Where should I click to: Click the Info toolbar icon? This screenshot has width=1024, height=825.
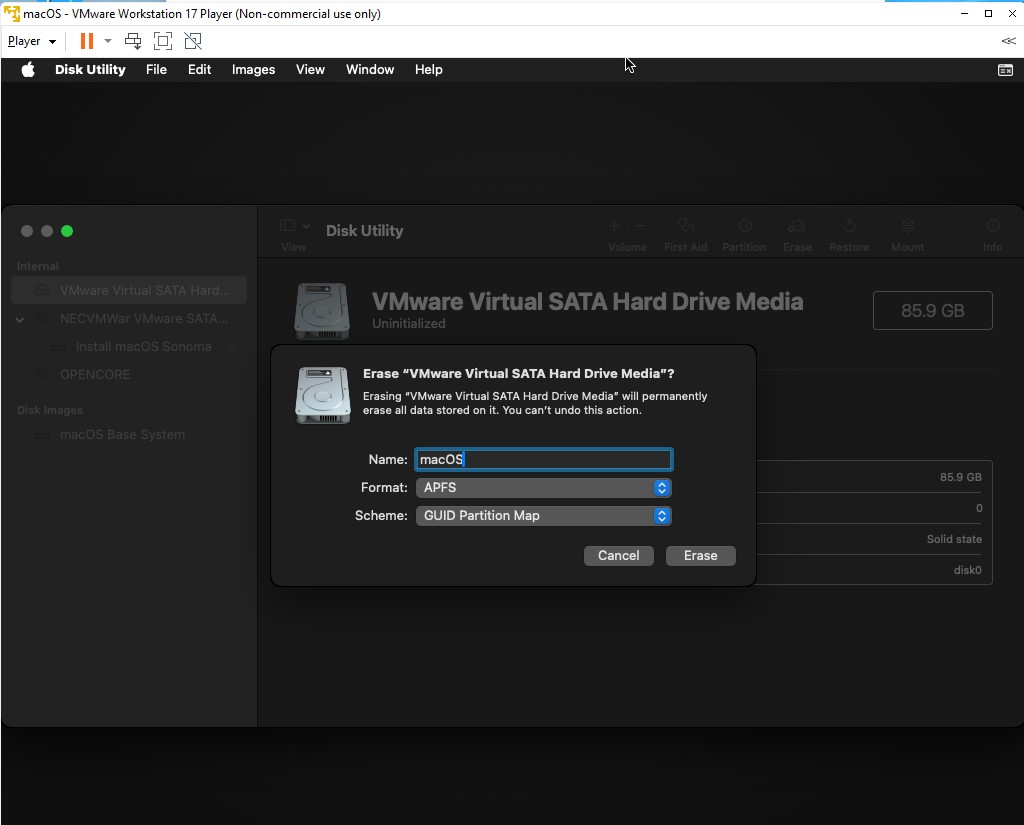click(992, 227)
